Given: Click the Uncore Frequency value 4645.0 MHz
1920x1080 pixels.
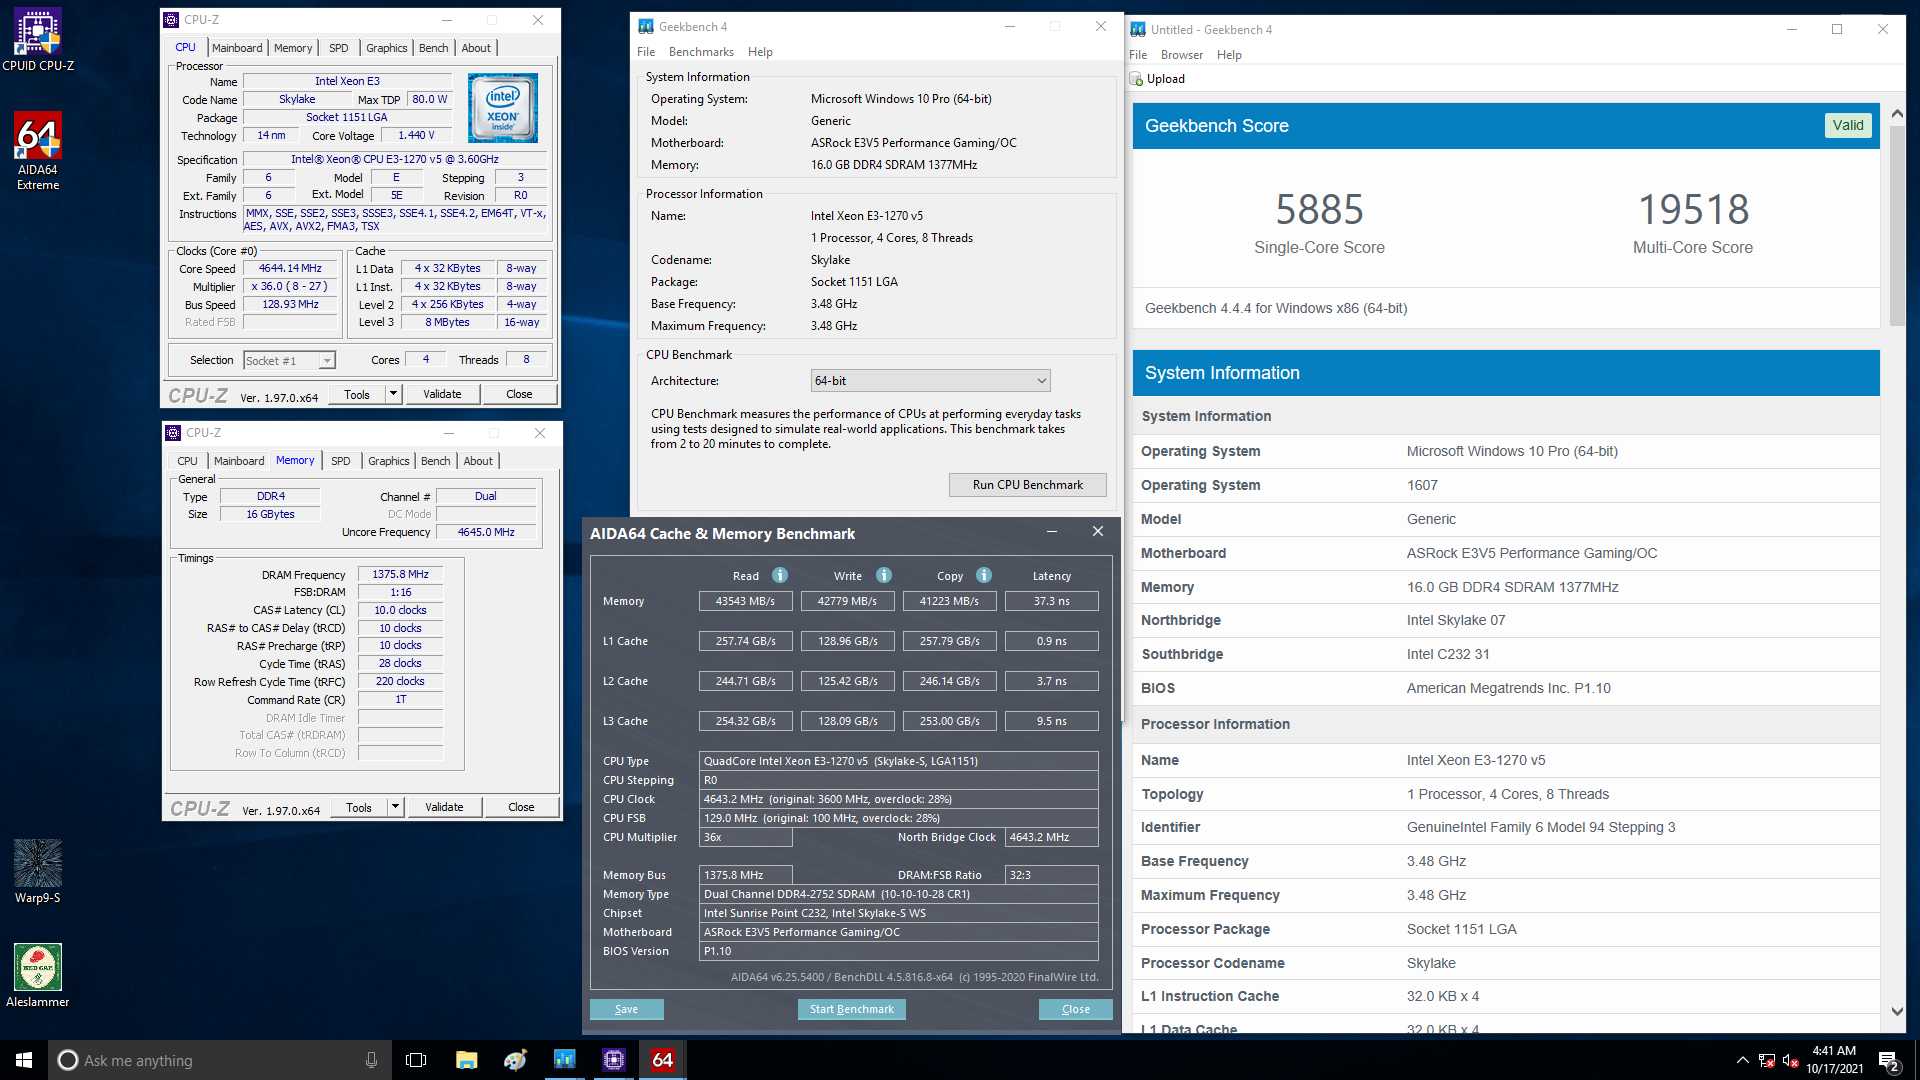Looking at the screenshot, I should pos(486,532).
